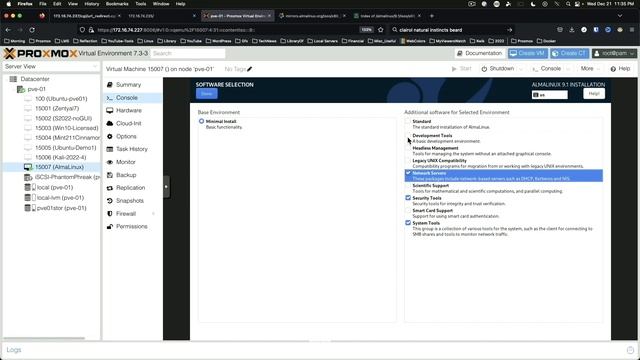640x360 pixels.
Task: Bookmark this page with star icon
Action: [381, 30]
